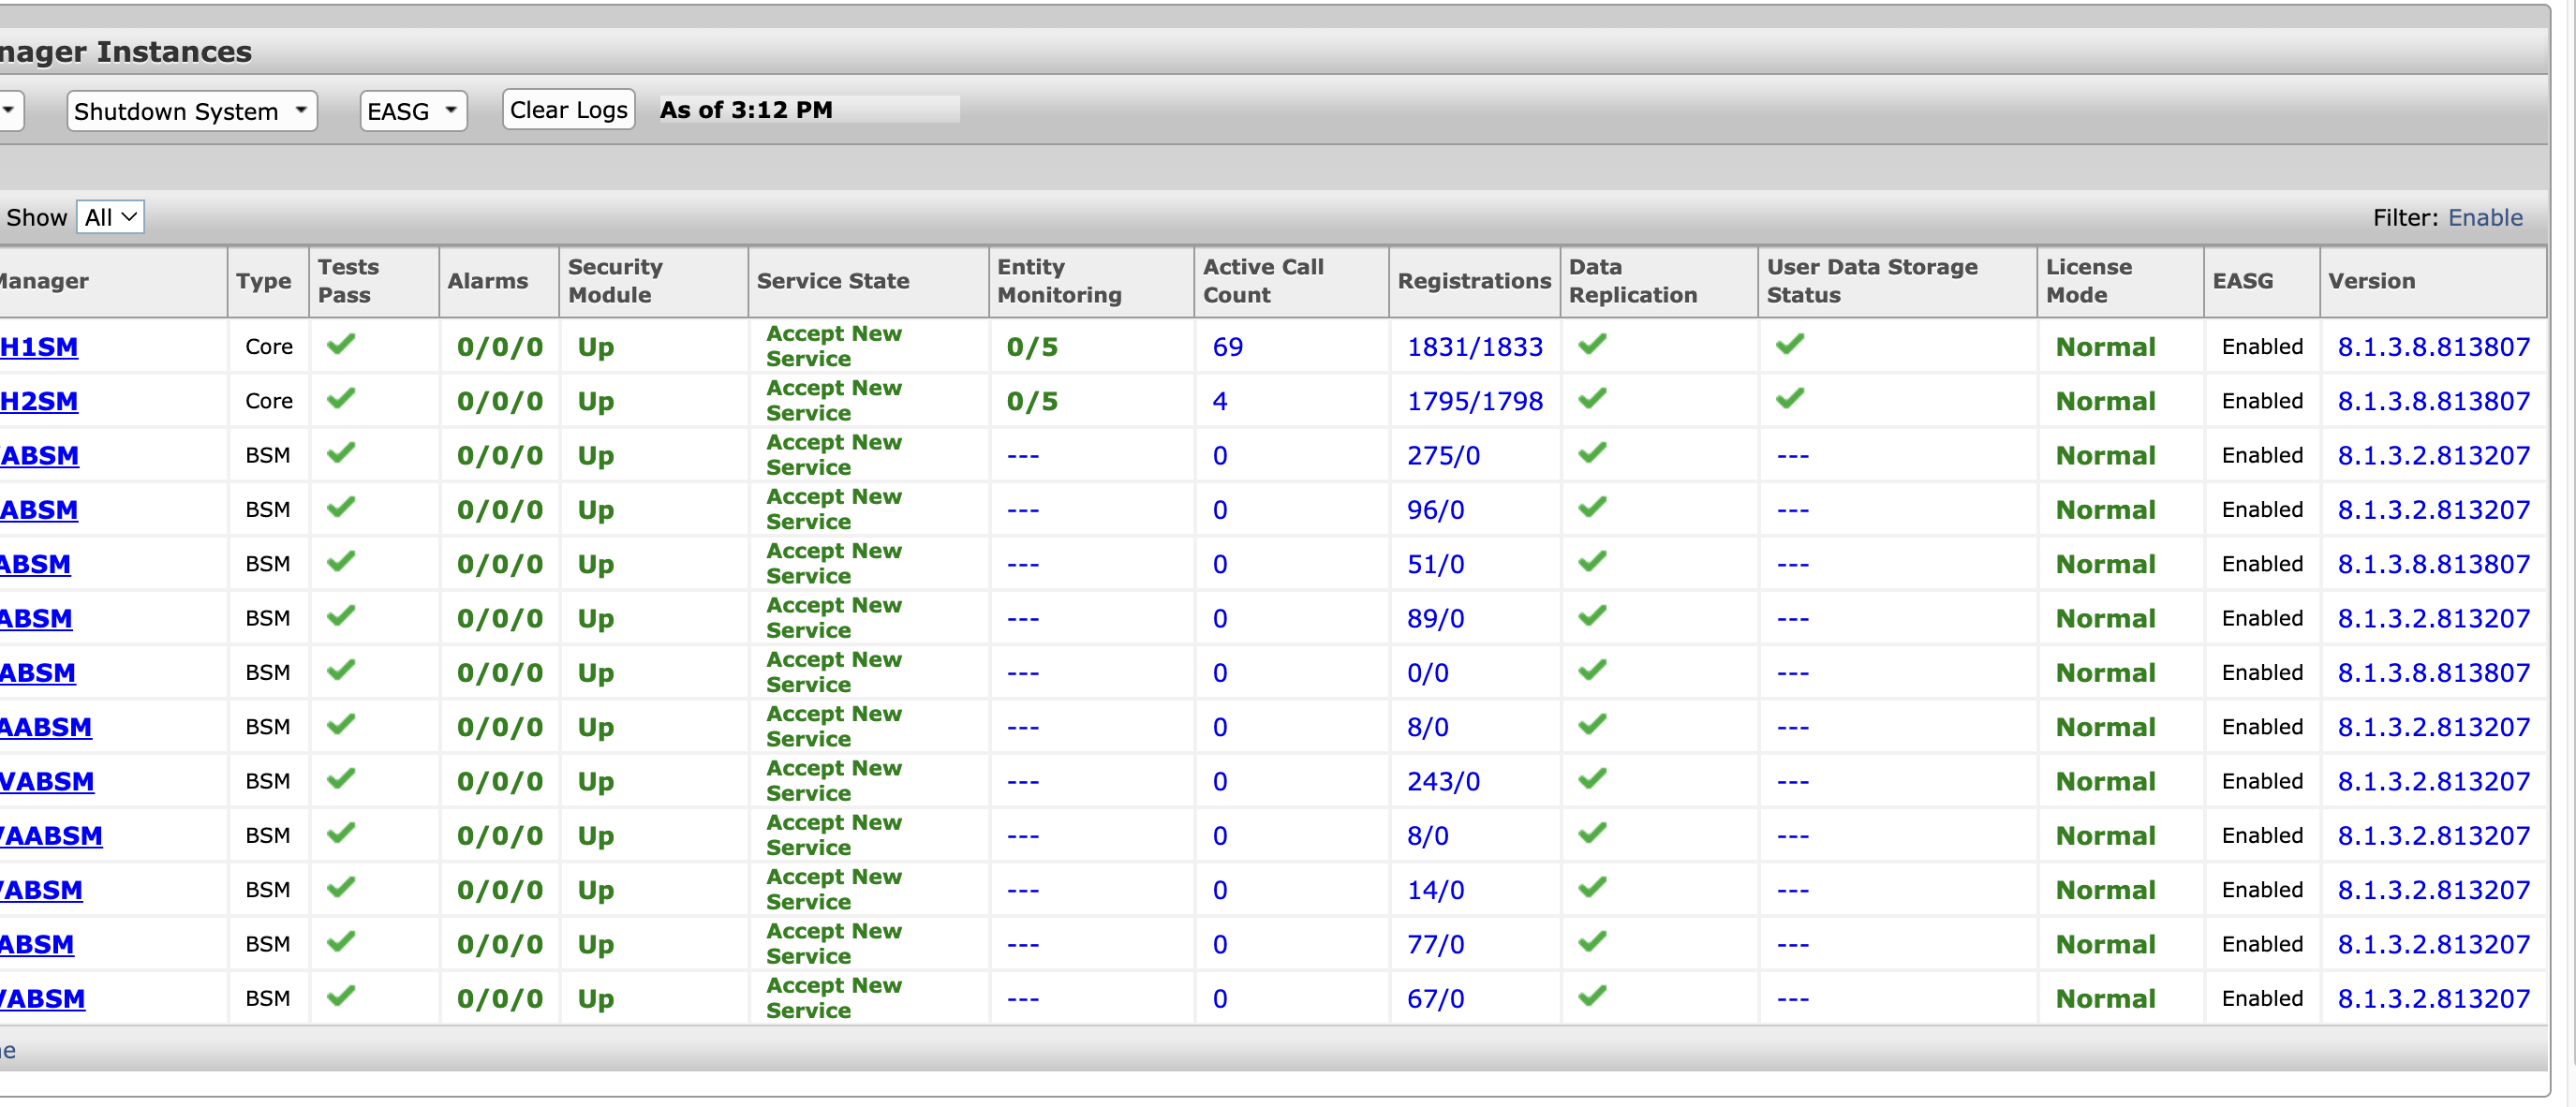Open version link in H1SM row
This screenshot has height=1107, width=2576.
click(2433, 347)
